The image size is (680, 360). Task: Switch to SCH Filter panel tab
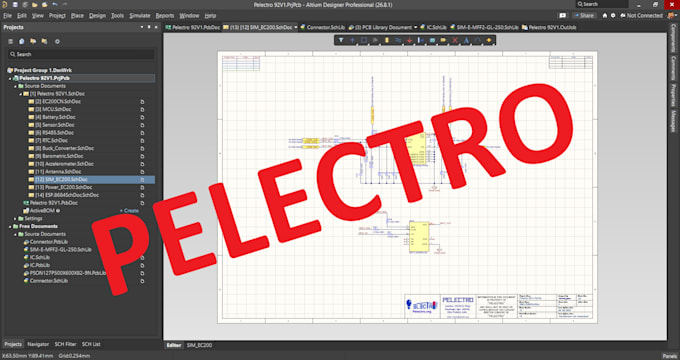[65, 344]
